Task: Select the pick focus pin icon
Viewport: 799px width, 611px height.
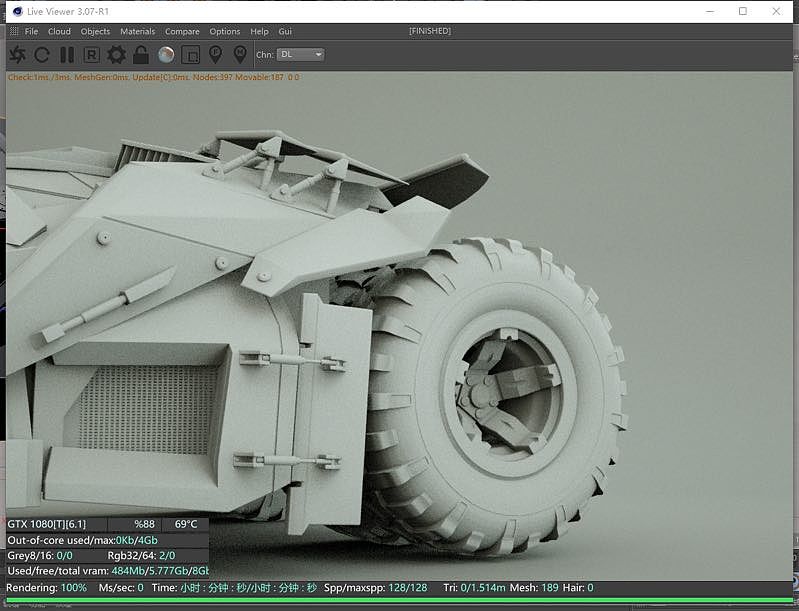Action: pyautogui.click(x=215, y=54)
